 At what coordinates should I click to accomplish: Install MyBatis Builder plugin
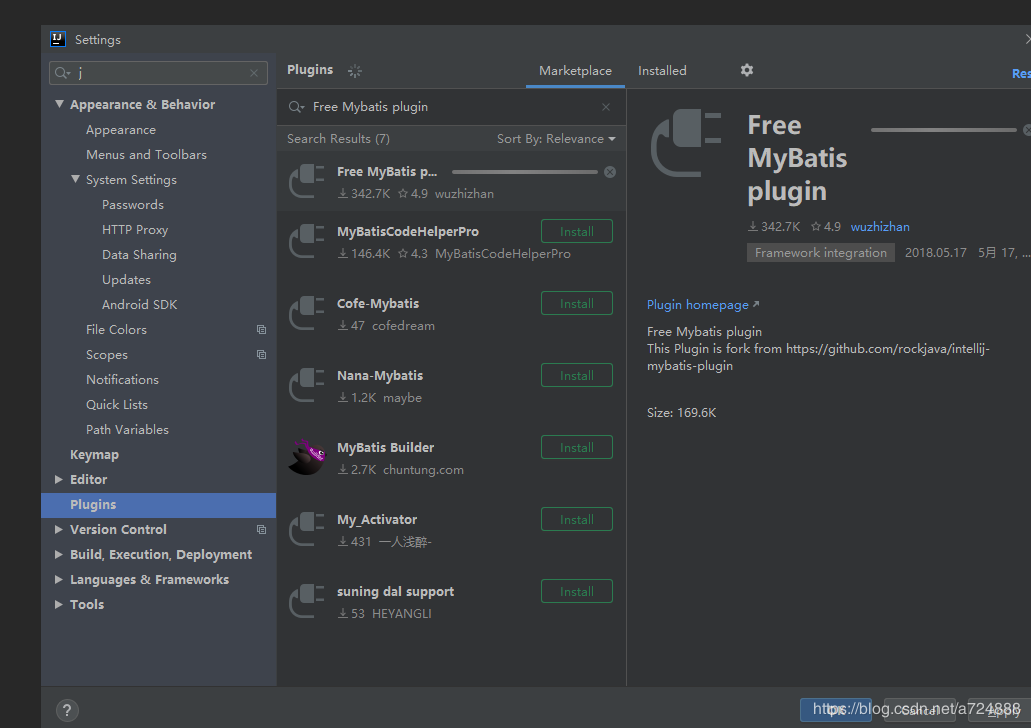point(577,447)
